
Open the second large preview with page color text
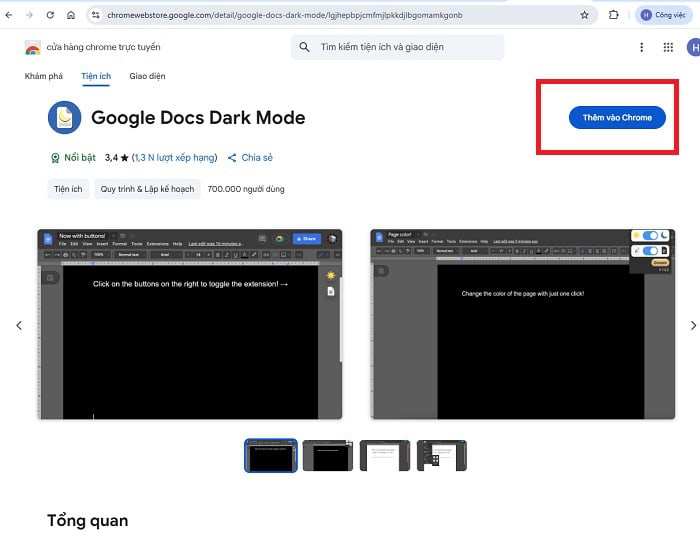click(523, 324)
